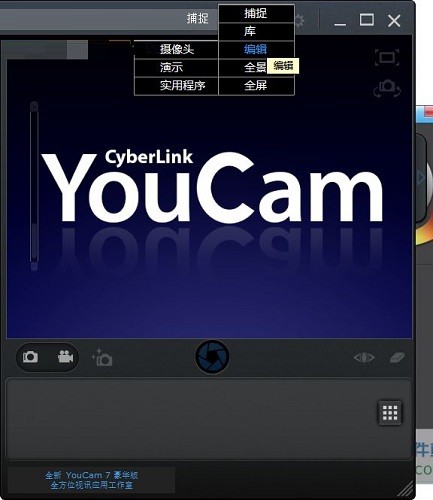Open the effects grid button

tap(390, 413)
